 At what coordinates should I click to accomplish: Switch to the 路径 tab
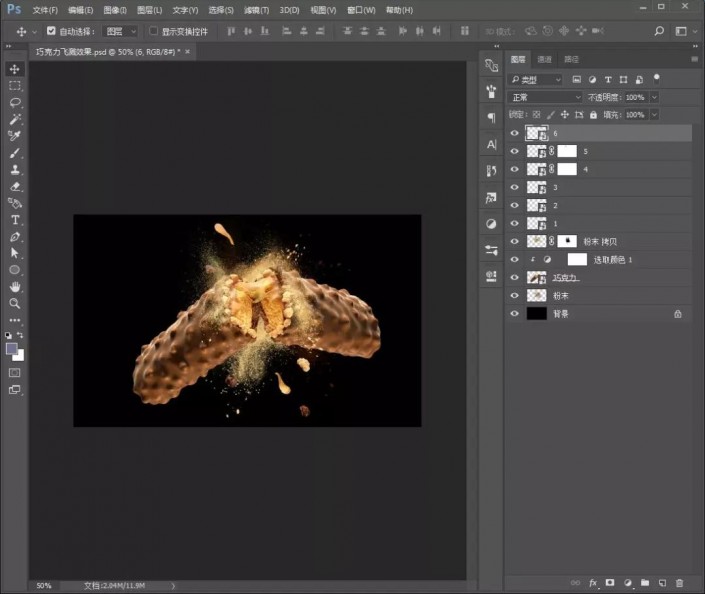coord(571,59)
